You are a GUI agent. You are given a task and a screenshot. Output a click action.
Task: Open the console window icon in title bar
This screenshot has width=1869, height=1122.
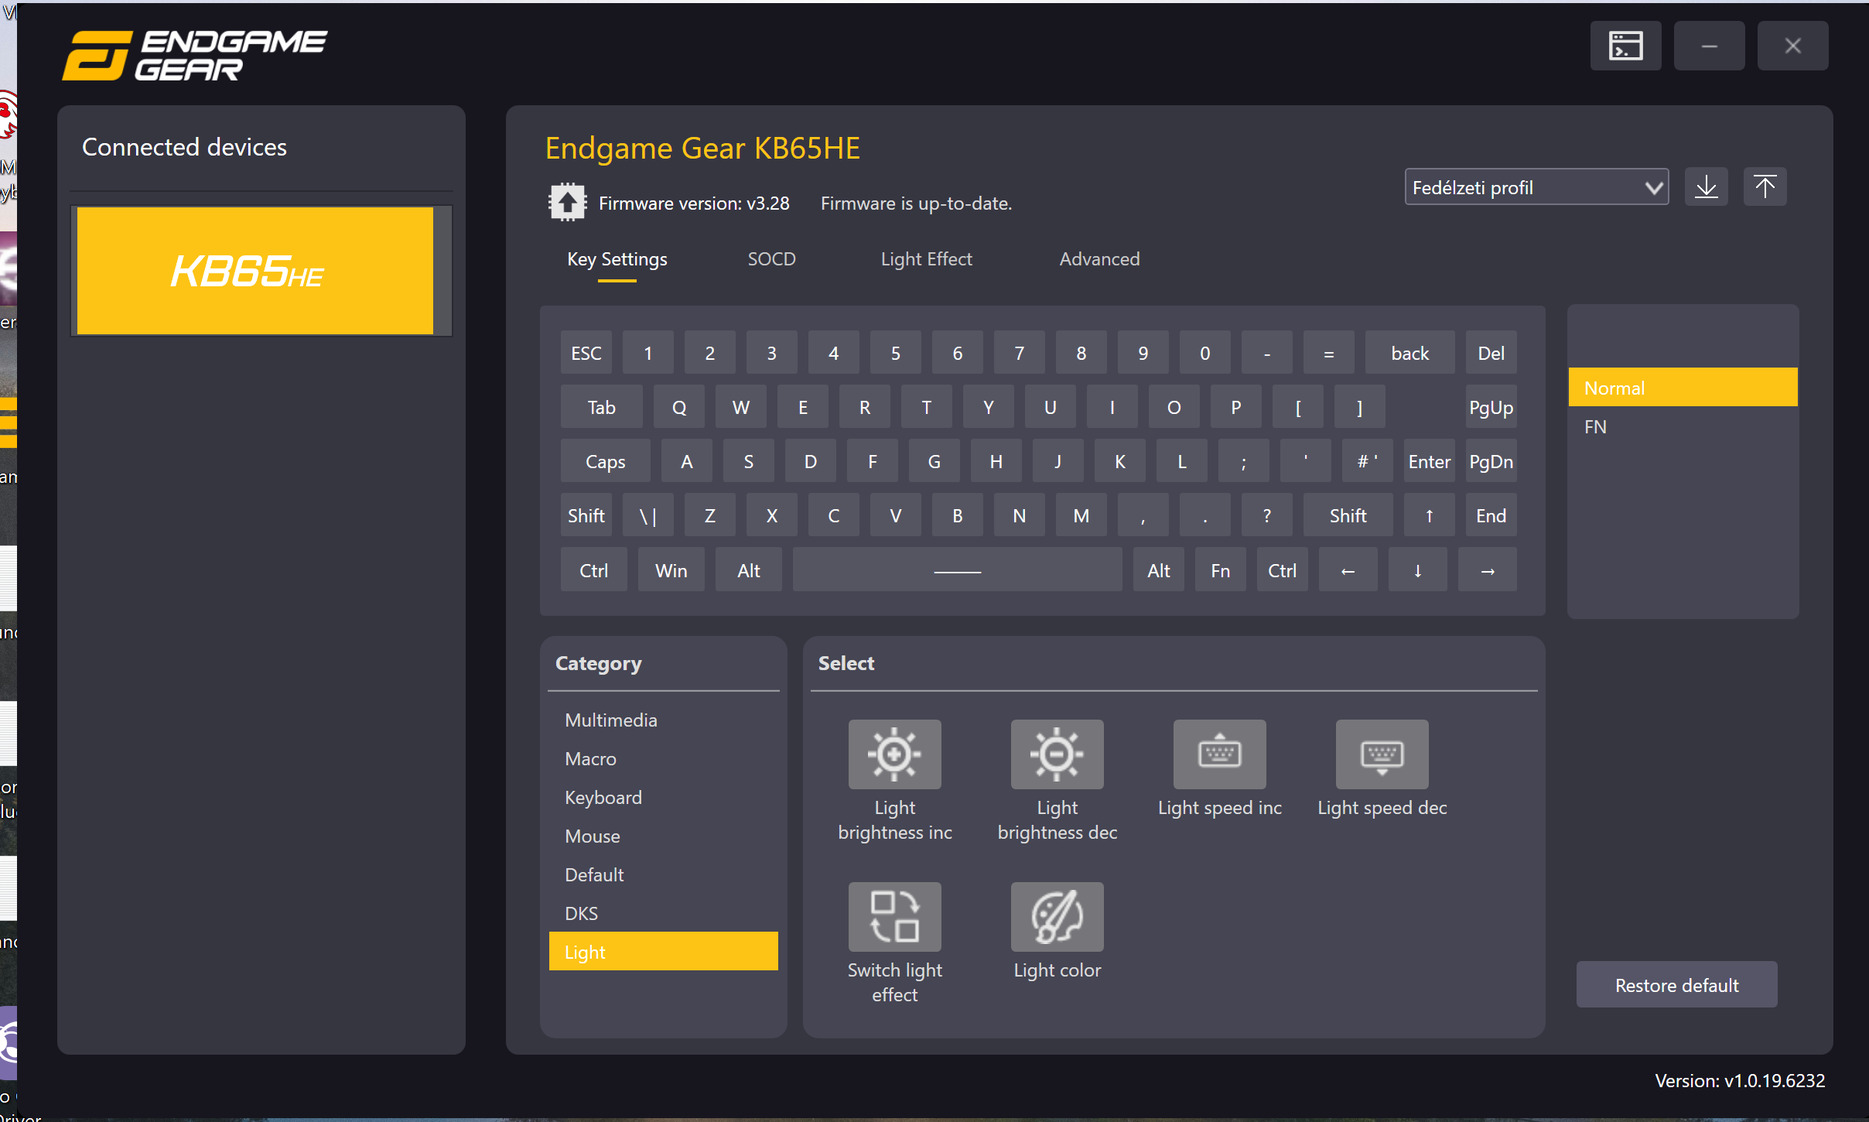(x=1626, y=46)
